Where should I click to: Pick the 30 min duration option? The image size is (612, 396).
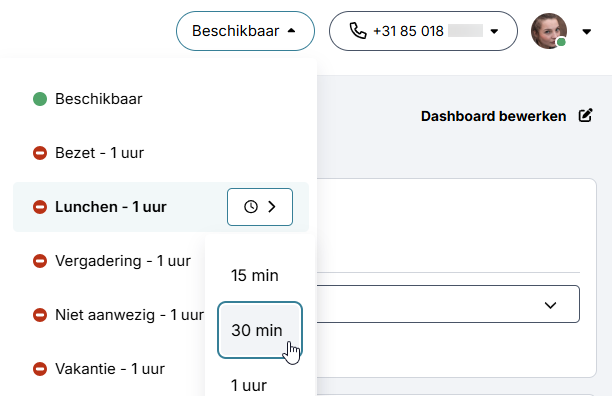pyautogui.click(x=260, y=330)
